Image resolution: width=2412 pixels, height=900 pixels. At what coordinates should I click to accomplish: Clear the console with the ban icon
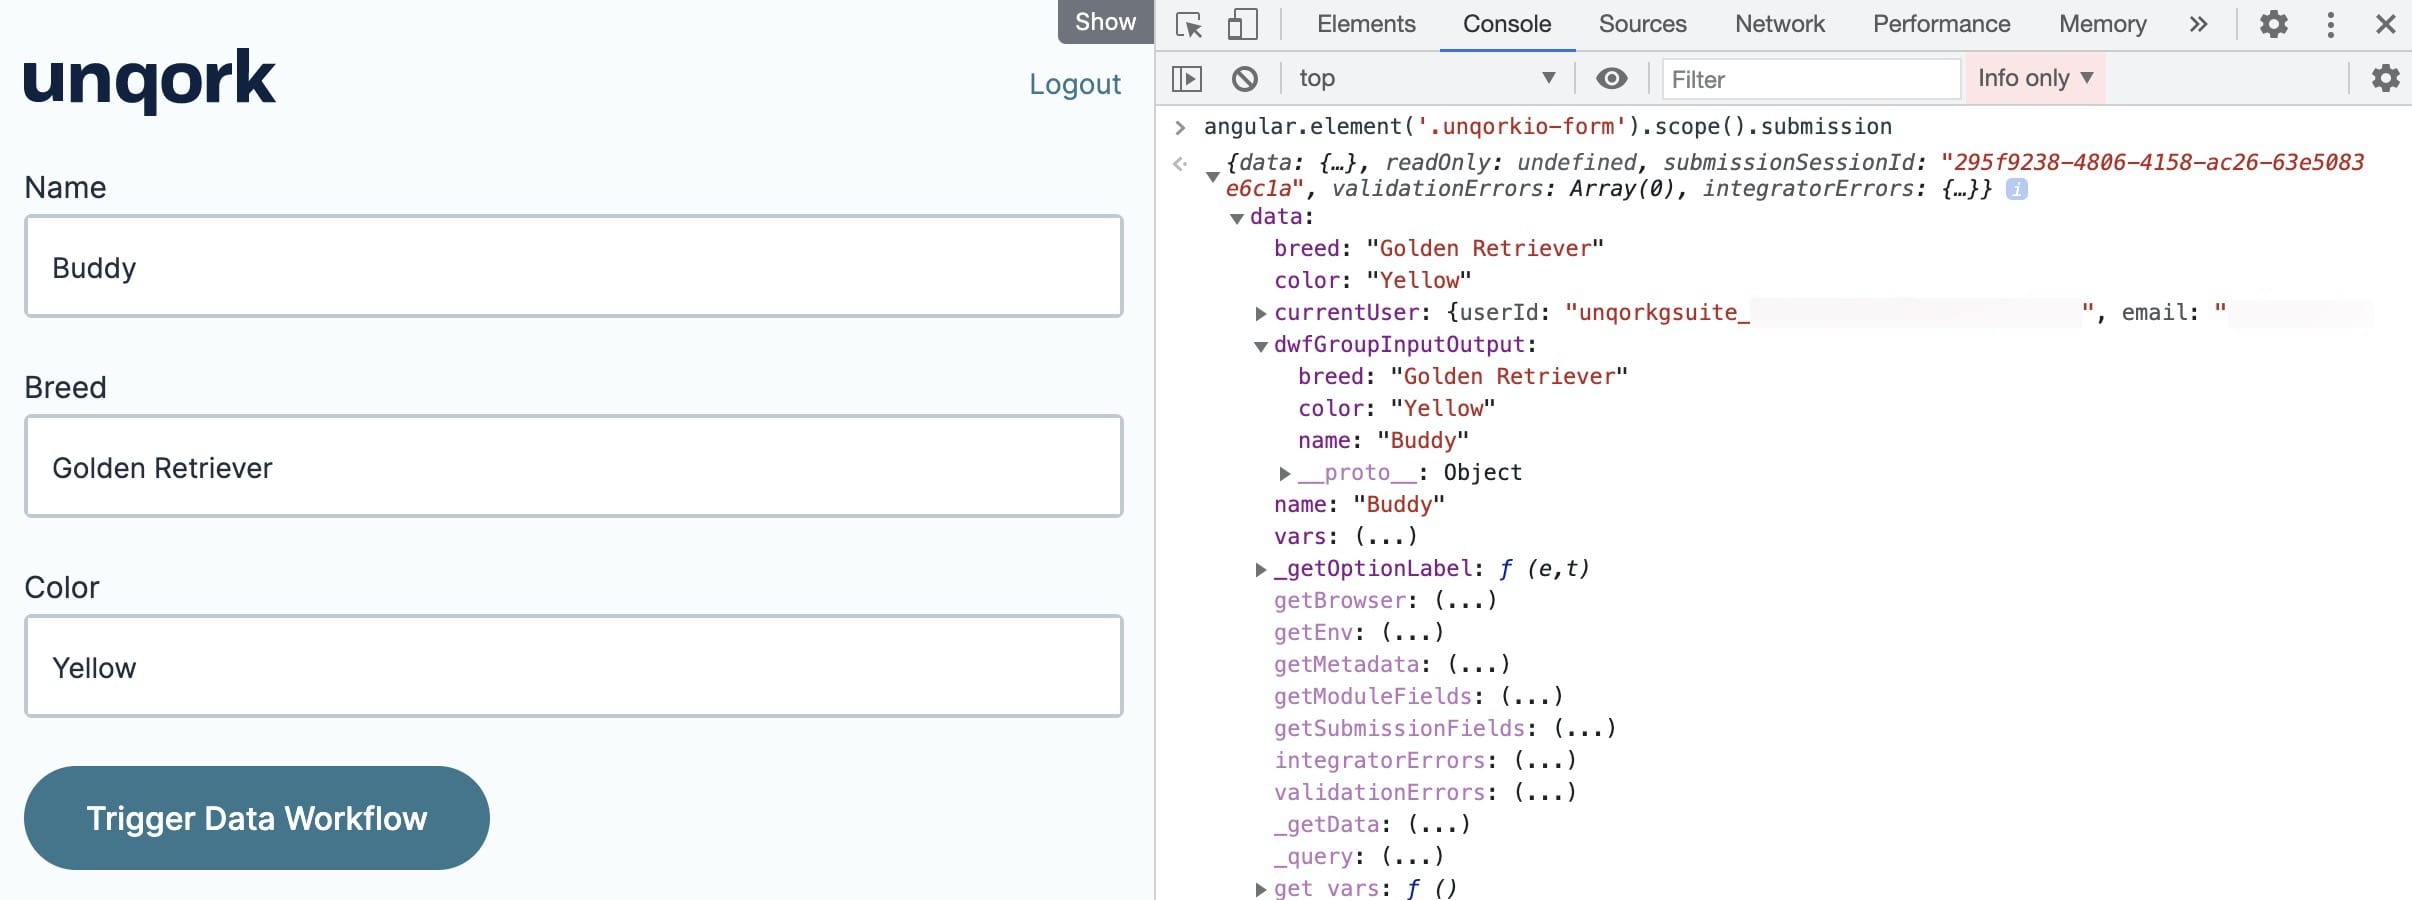(x=1244, y=78)
